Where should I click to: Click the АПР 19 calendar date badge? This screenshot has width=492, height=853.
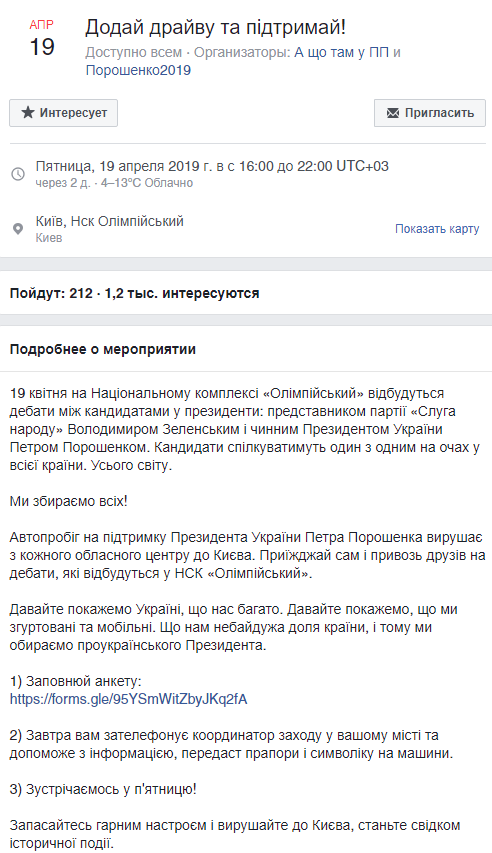(41, 40)
